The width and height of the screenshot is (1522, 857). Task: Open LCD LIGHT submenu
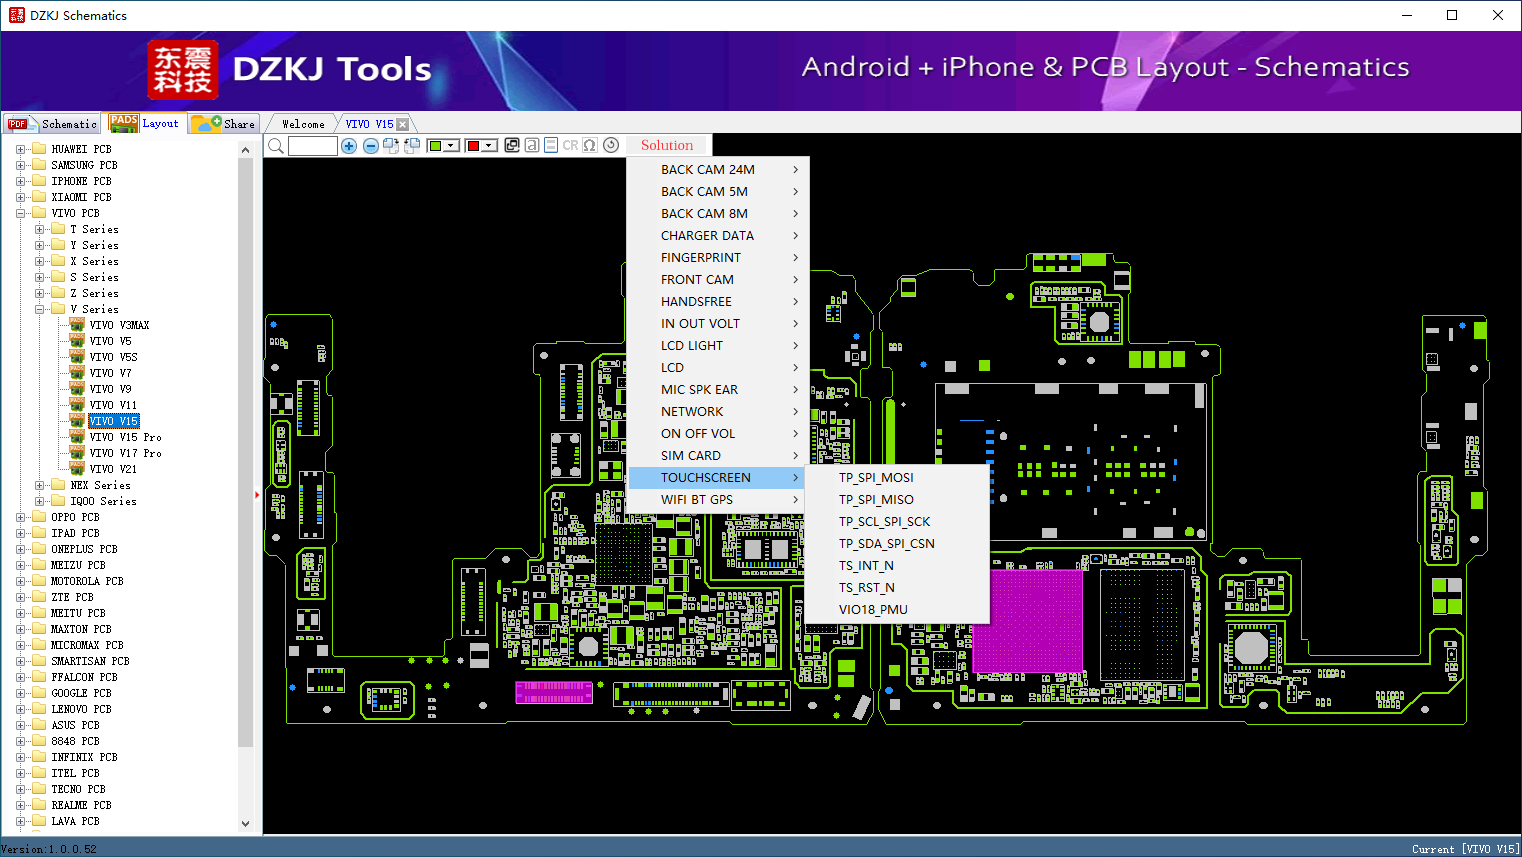[718, 346]
